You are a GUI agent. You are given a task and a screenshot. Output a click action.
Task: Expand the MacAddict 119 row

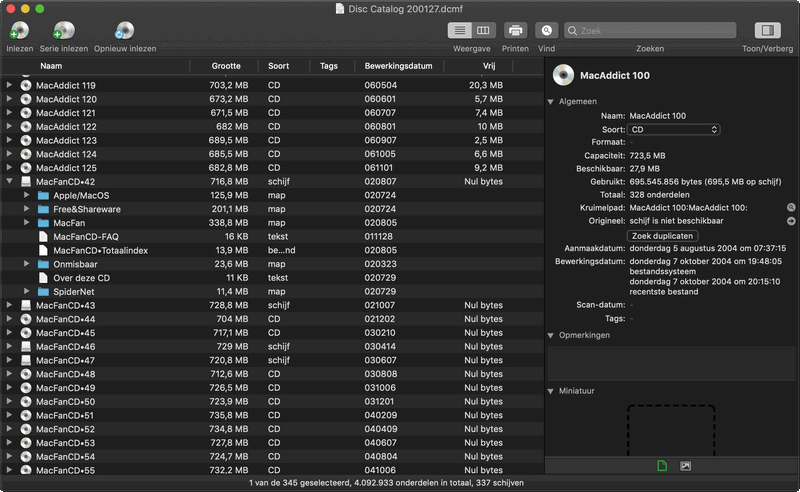(9, 85)
